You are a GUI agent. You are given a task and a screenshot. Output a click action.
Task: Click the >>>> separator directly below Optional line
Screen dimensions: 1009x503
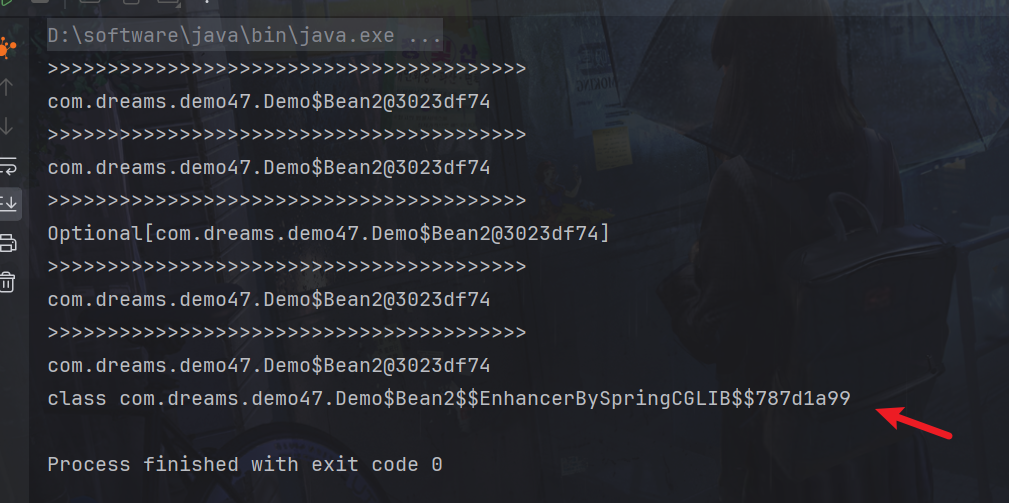tap(286, 267)
